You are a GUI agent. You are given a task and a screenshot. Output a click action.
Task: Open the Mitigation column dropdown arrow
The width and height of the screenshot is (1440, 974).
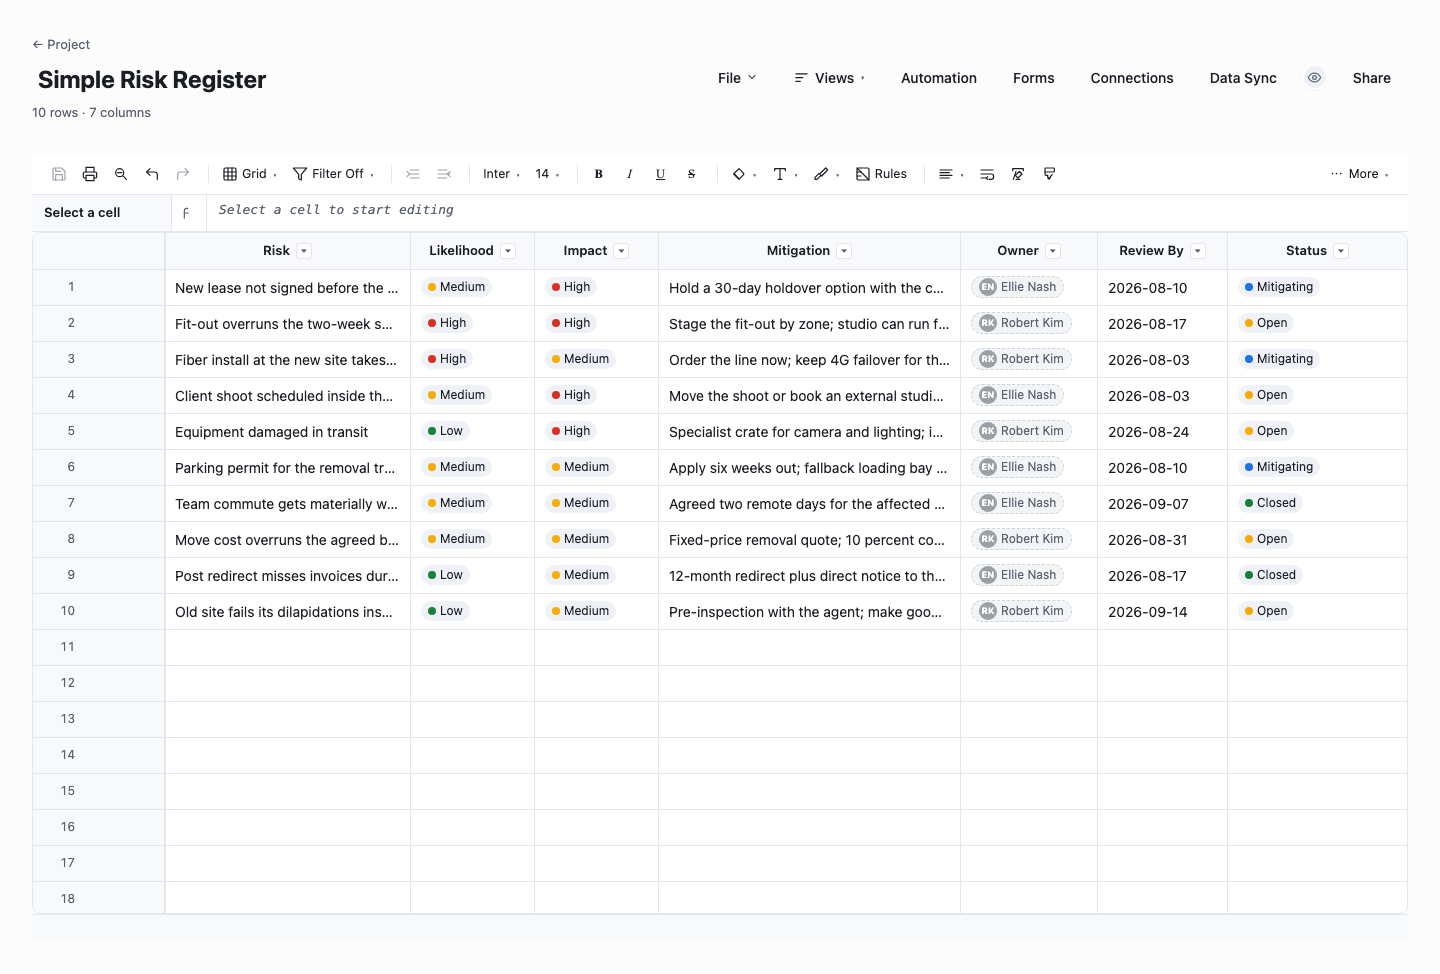(844, 251)
